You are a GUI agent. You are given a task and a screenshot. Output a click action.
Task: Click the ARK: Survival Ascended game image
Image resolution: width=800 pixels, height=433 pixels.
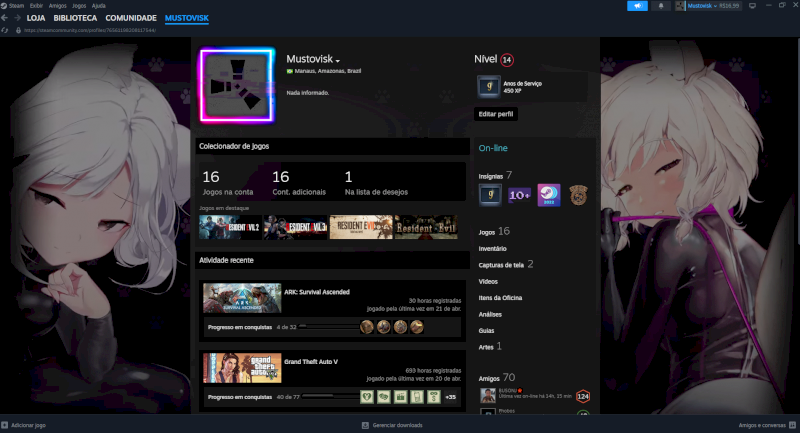tap(242, 298)
